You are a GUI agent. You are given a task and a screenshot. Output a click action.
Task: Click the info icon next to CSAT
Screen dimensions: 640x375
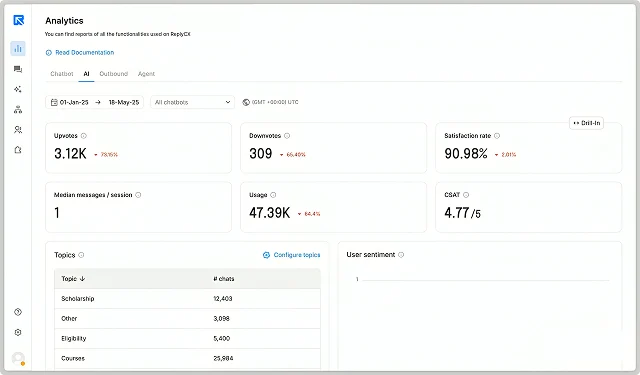tap(466, 195)
